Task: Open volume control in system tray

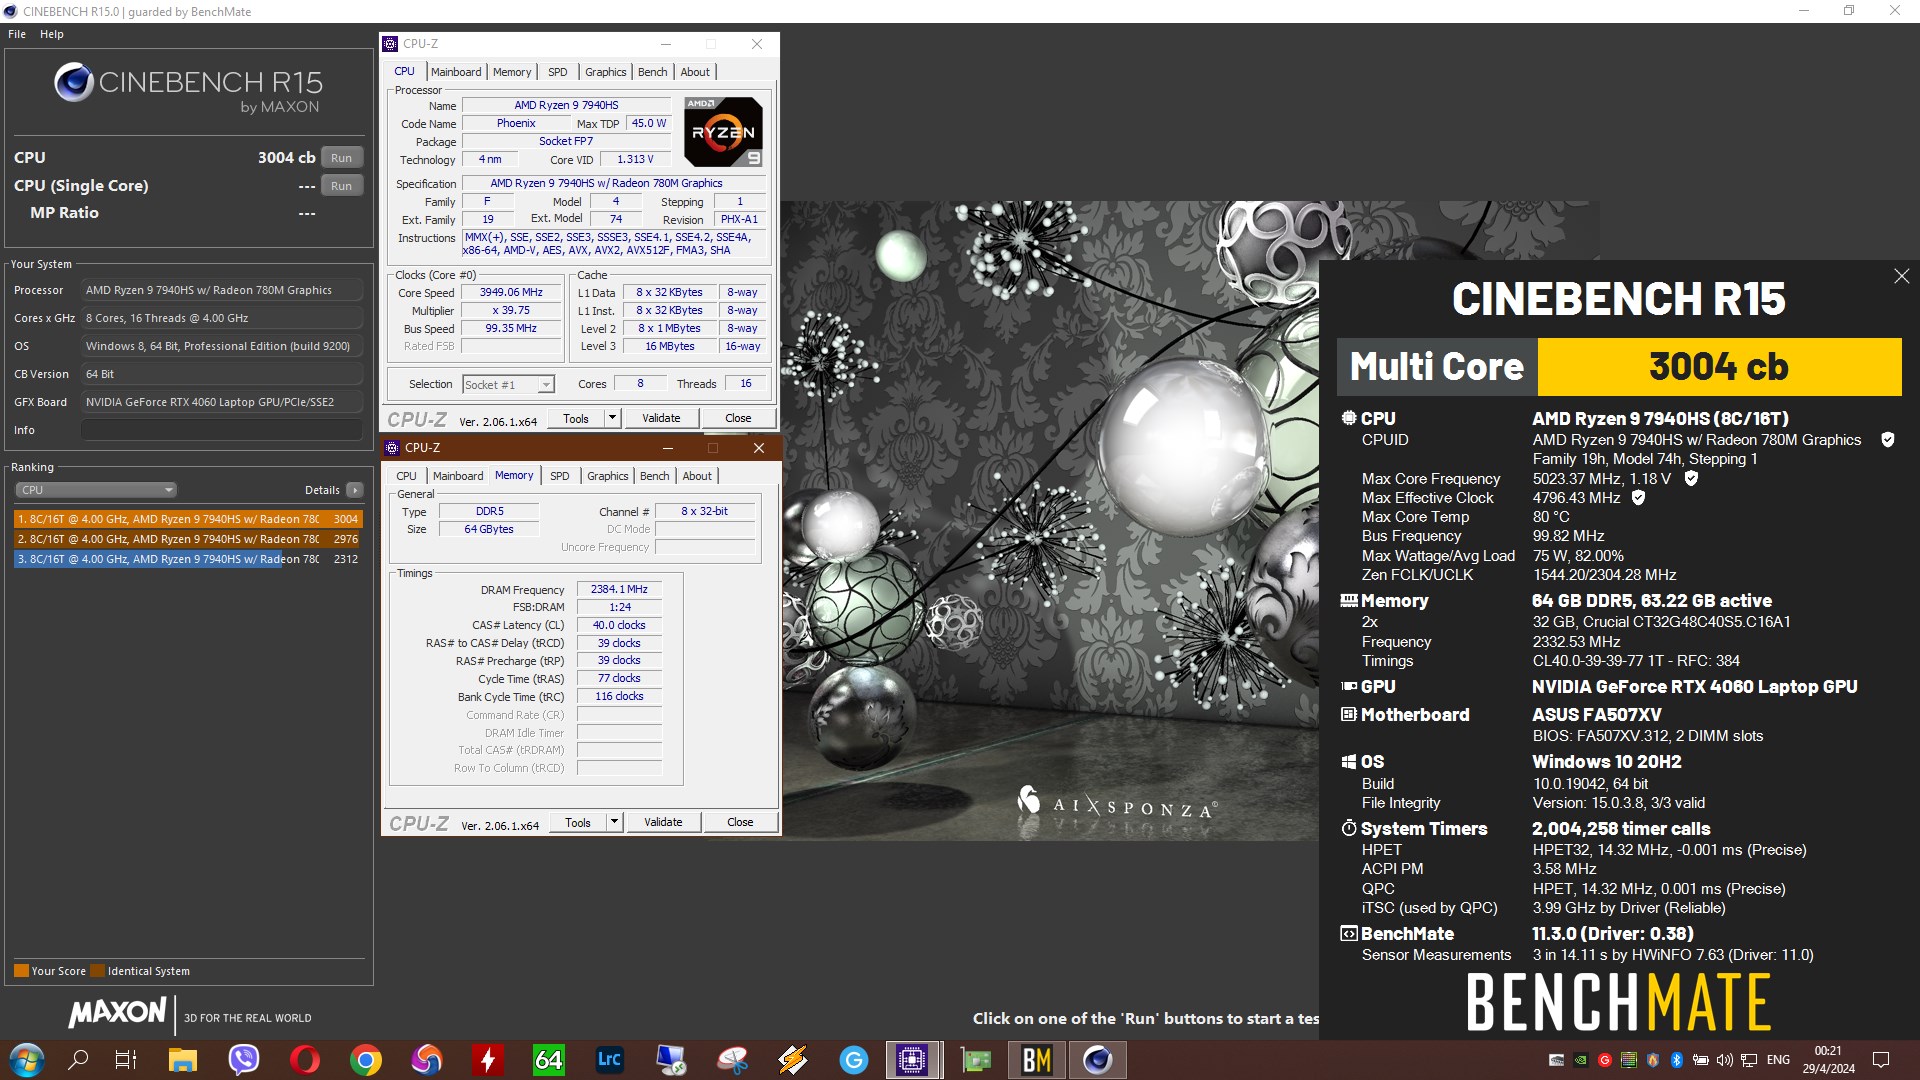Action: click(x=1724, y=1060)
